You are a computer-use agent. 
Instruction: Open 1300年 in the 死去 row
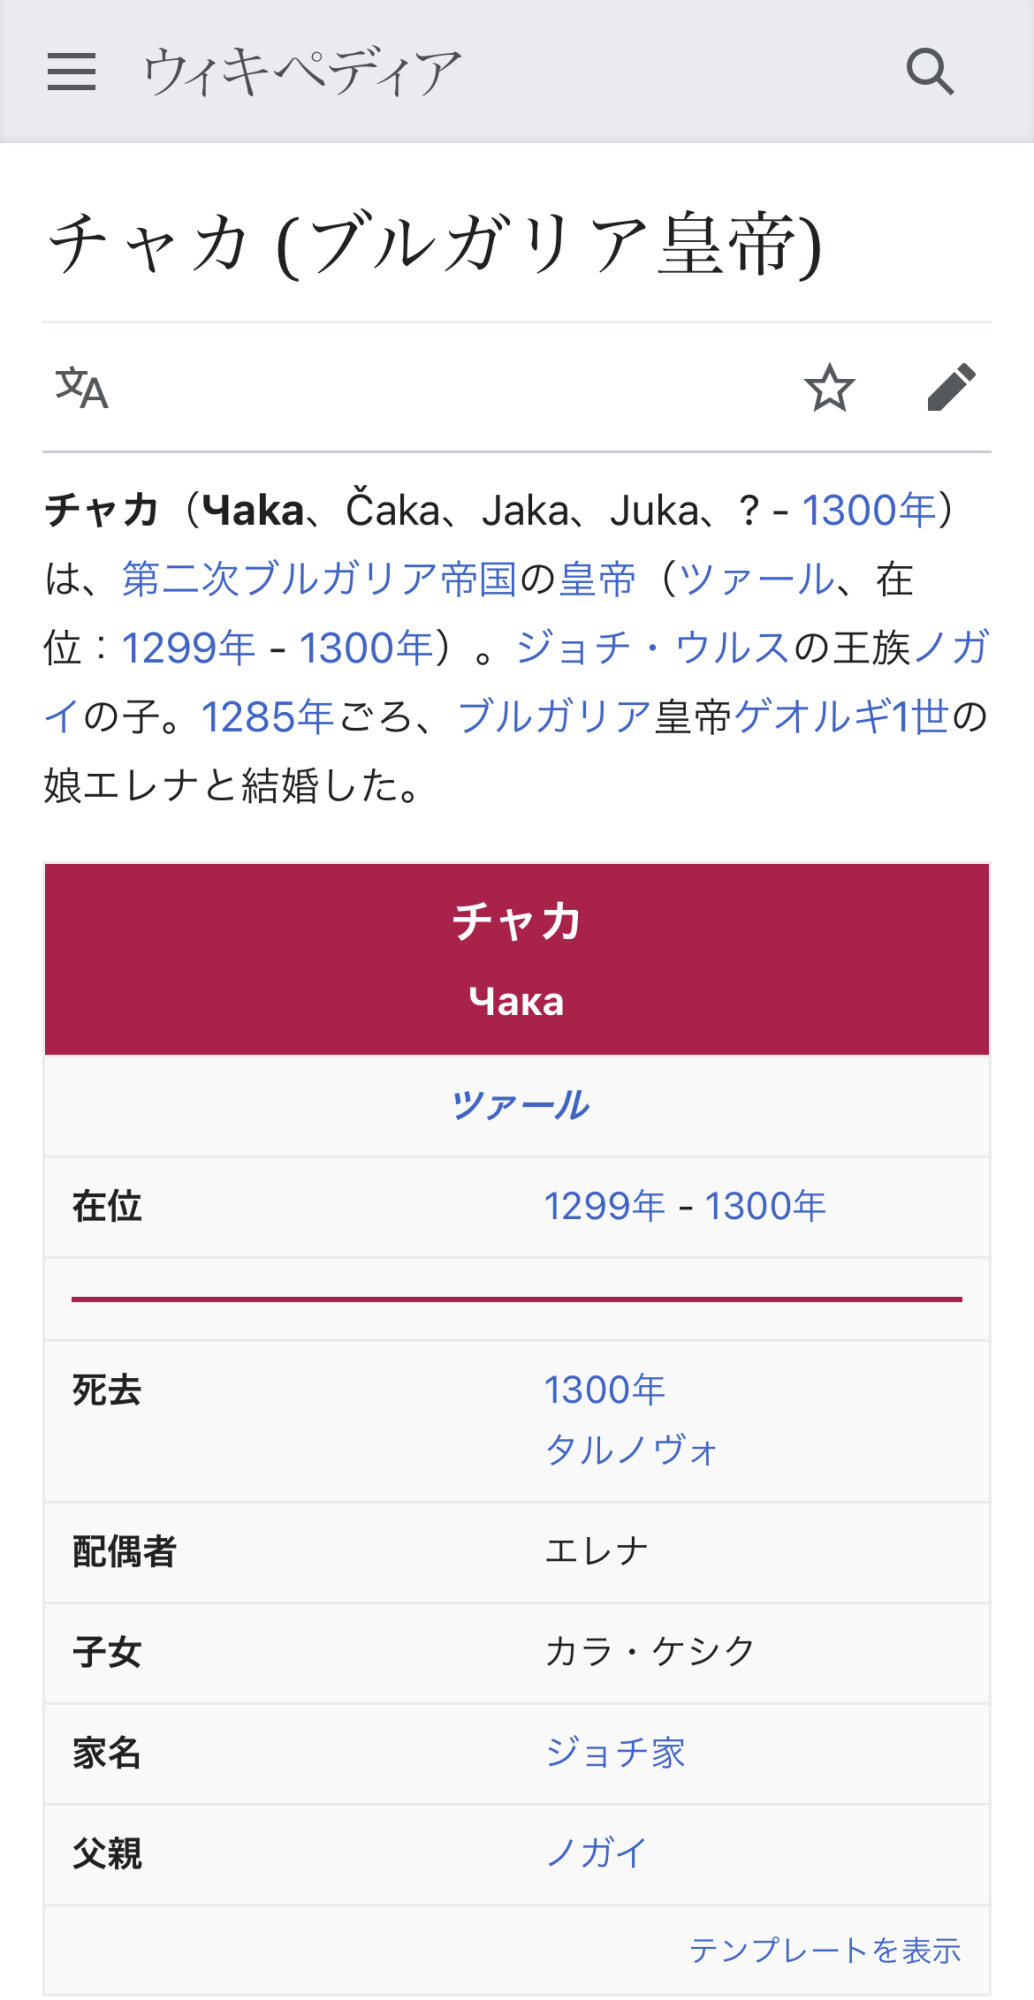click(604, 1389)
